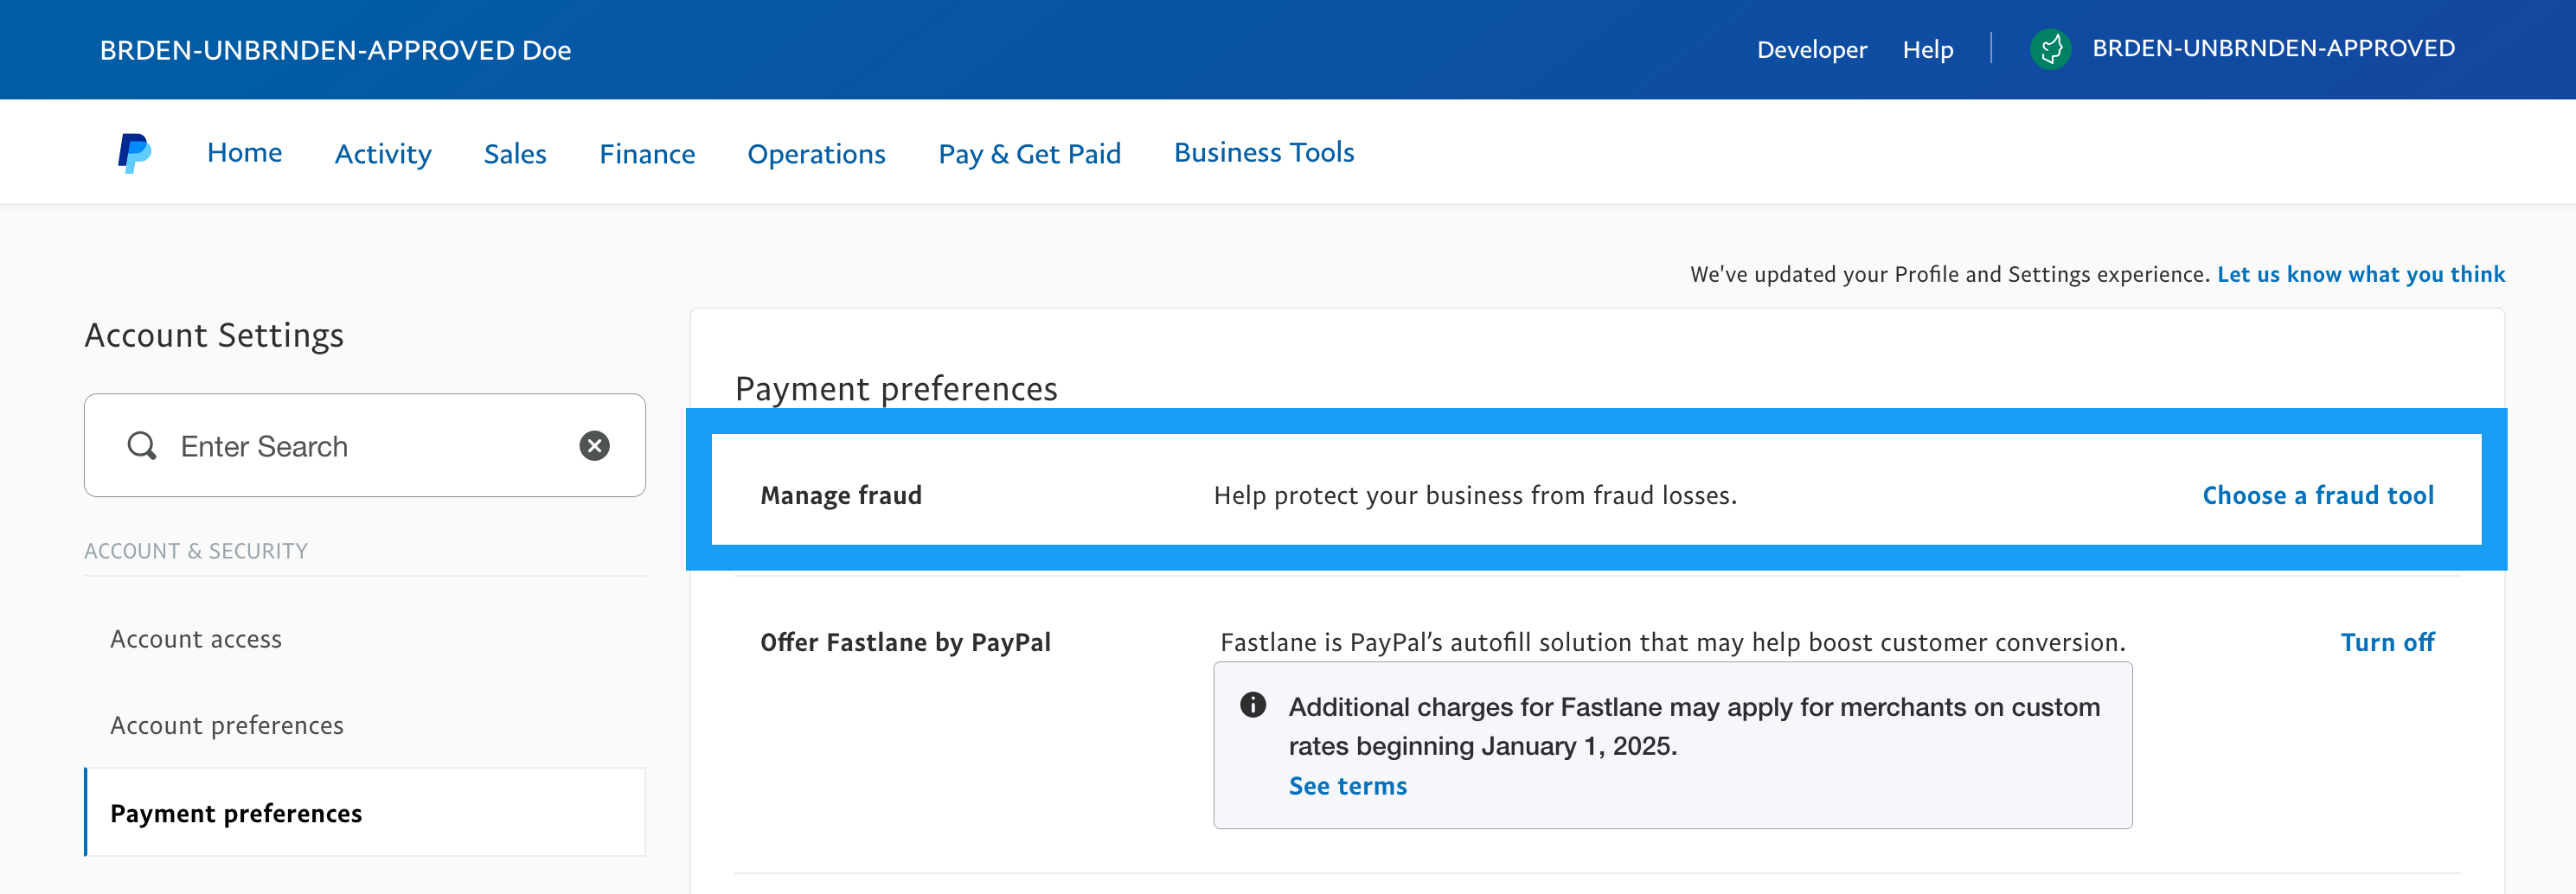
Task: Go to the Sales menu
Action: 515,154
